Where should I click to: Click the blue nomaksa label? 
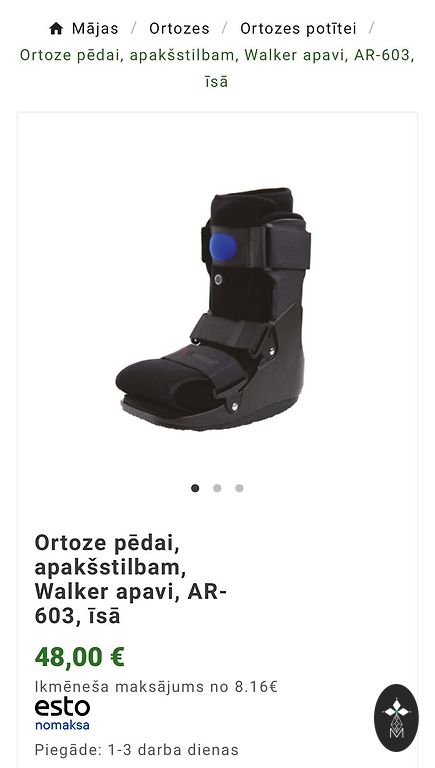62,725
